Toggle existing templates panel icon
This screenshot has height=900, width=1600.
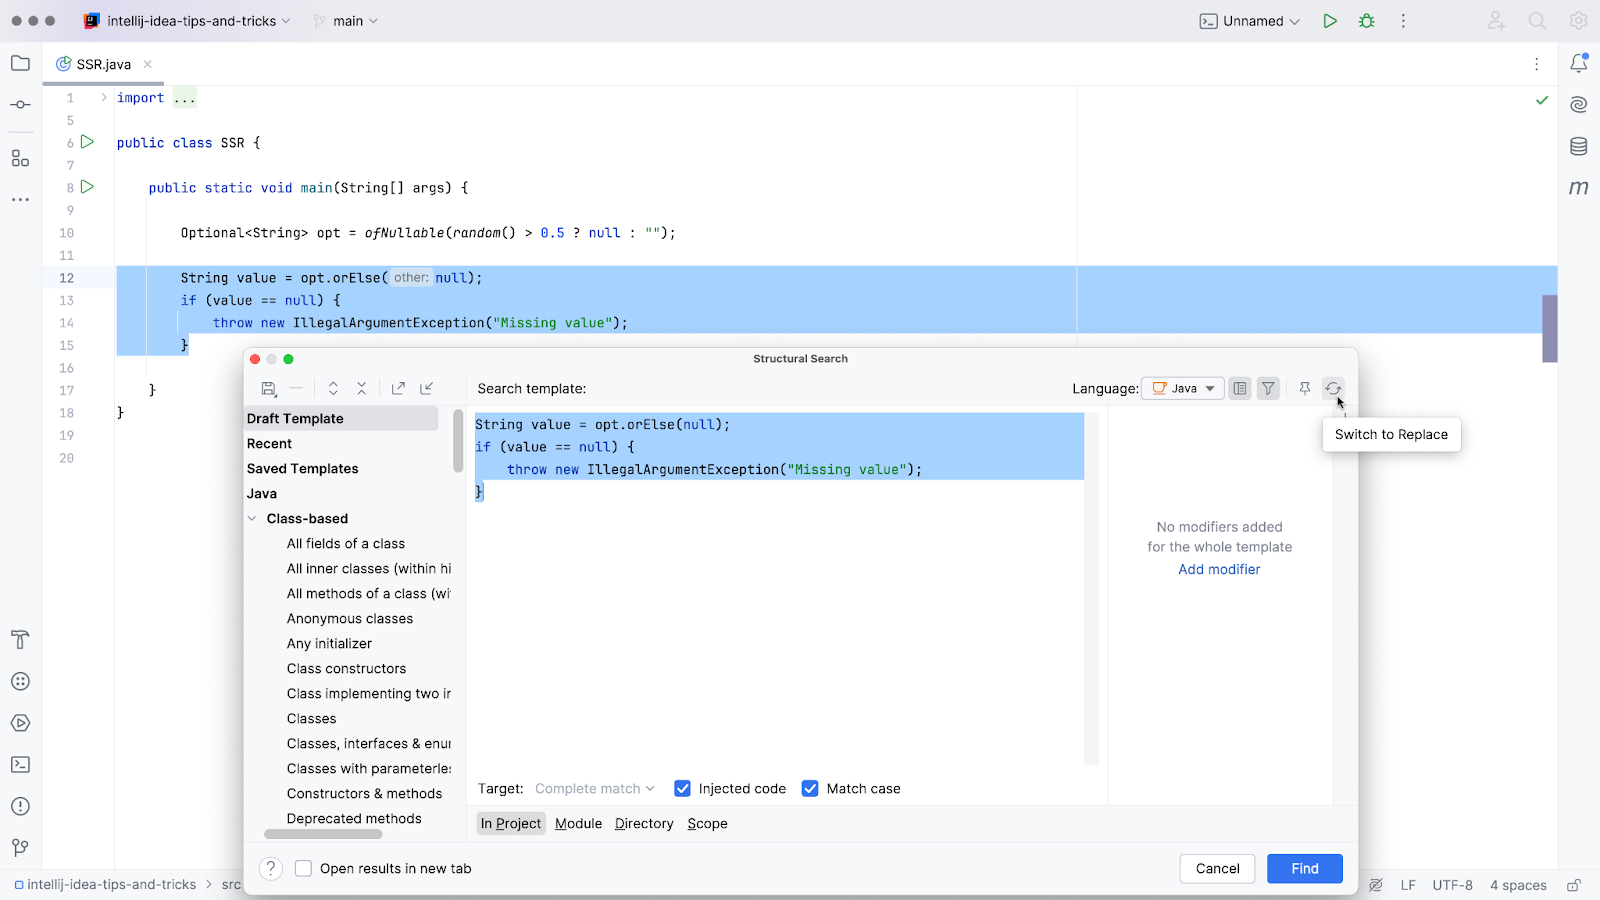click(1240, 389)
